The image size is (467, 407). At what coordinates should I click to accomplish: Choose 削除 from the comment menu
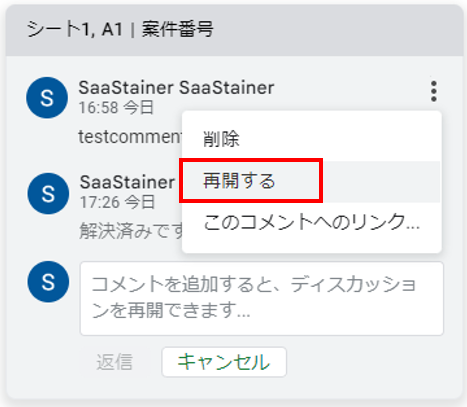311,139
